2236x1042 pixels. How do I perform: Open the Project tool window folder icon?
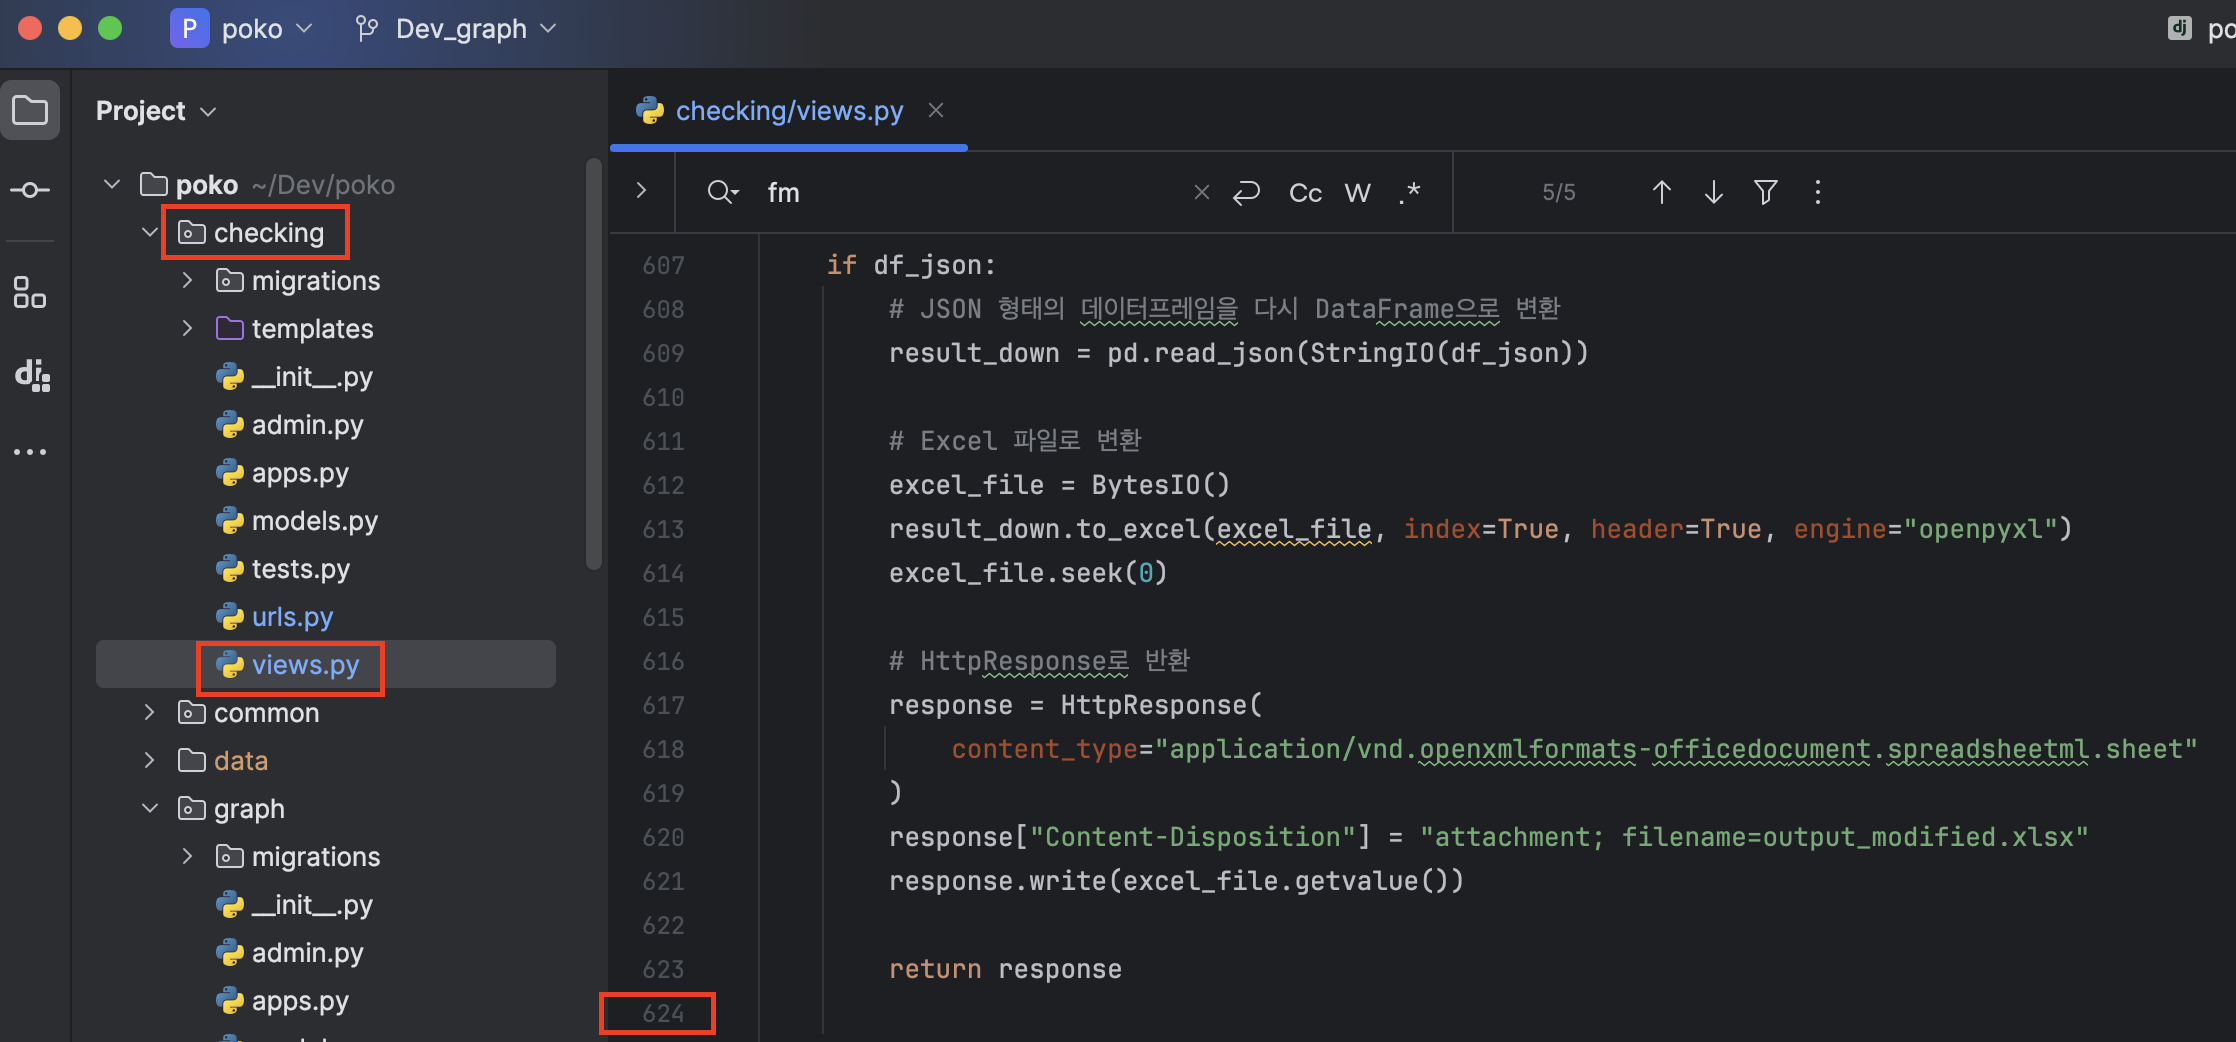pyautogui.click(x=30, y=110)
